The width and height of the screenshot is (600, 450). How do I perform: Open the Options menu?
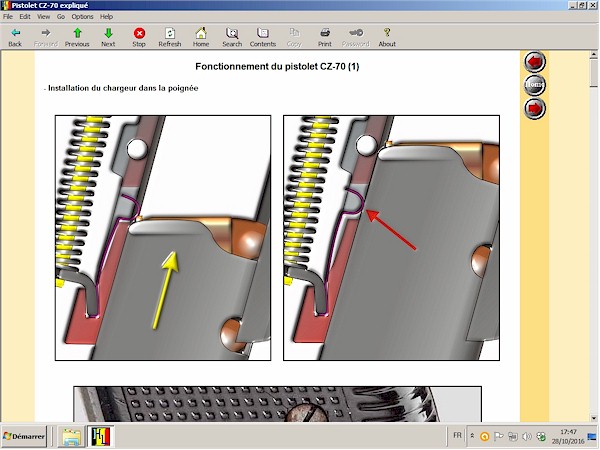[x=82, y=16]
